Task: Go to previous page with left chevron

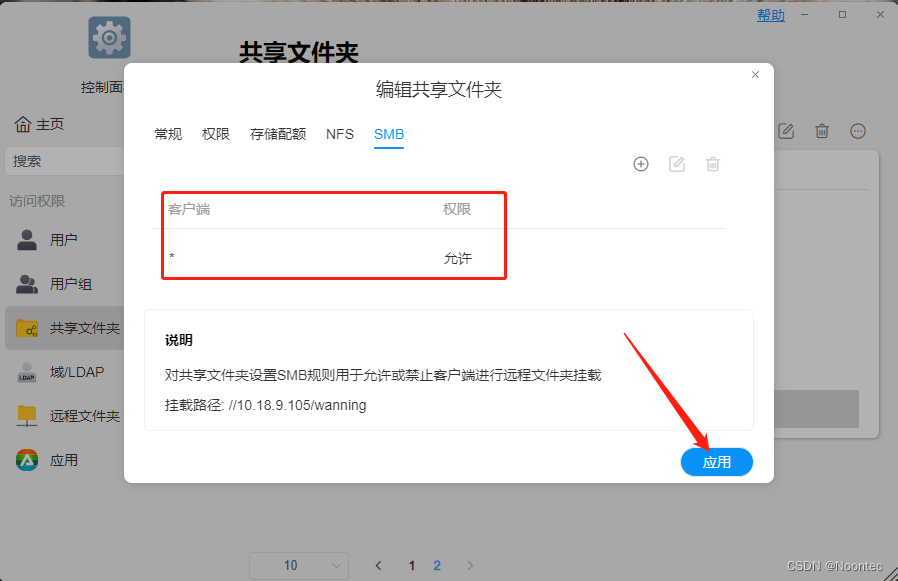Action: coord(378,565)
